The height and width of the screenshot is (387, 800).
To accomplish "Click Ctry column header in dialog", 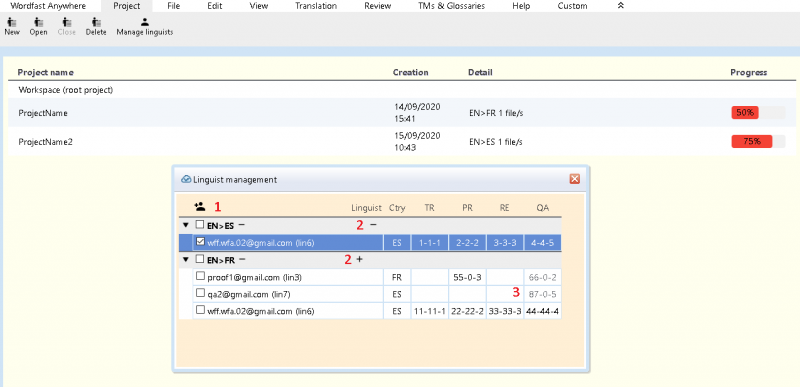I will (x=397, y=208).
